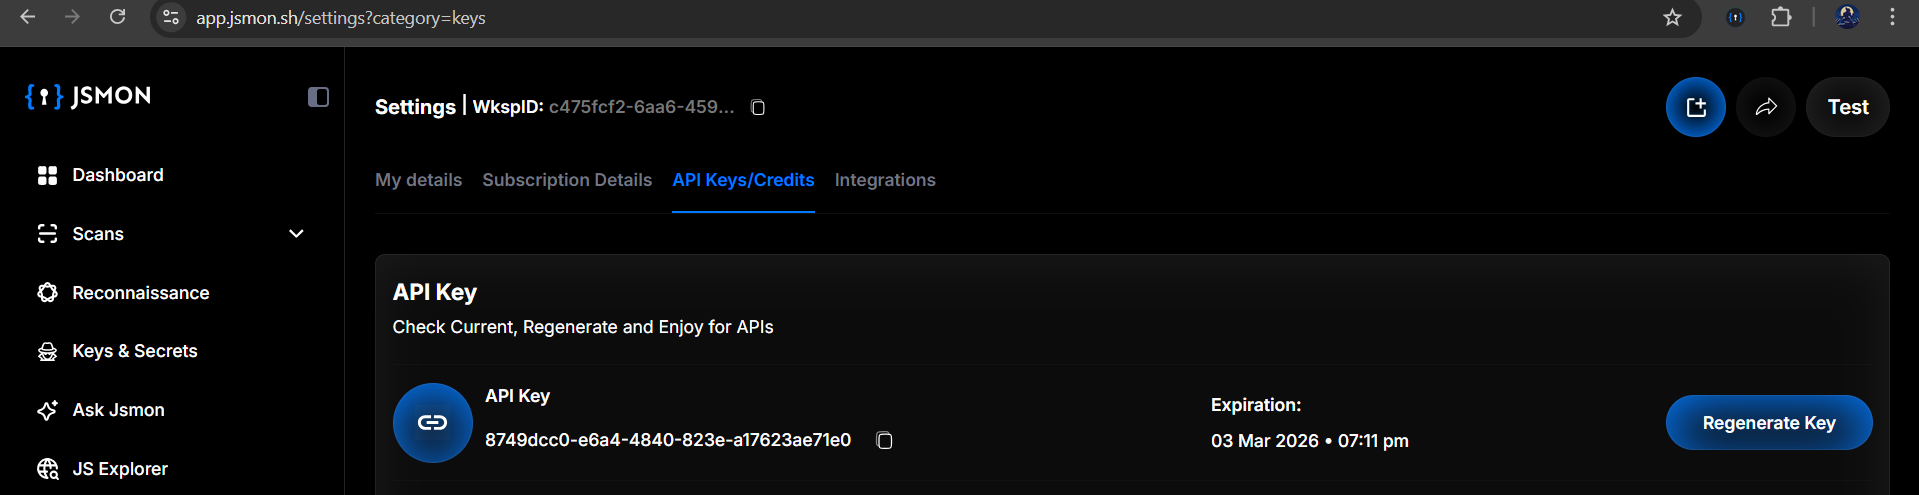Bookmark this page with star icon

1672,18
